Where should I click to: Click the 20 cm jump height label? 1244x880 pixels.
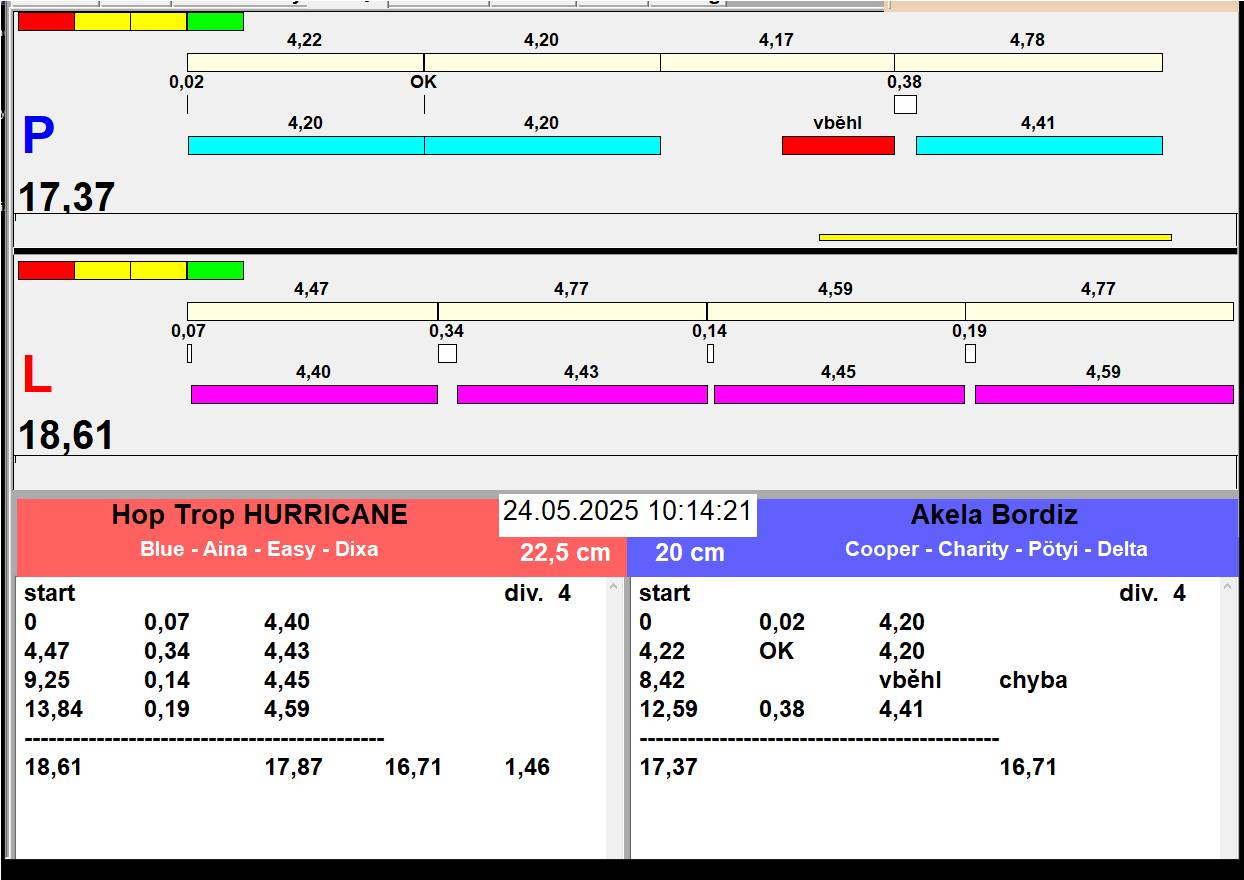[x=690, y=553]
